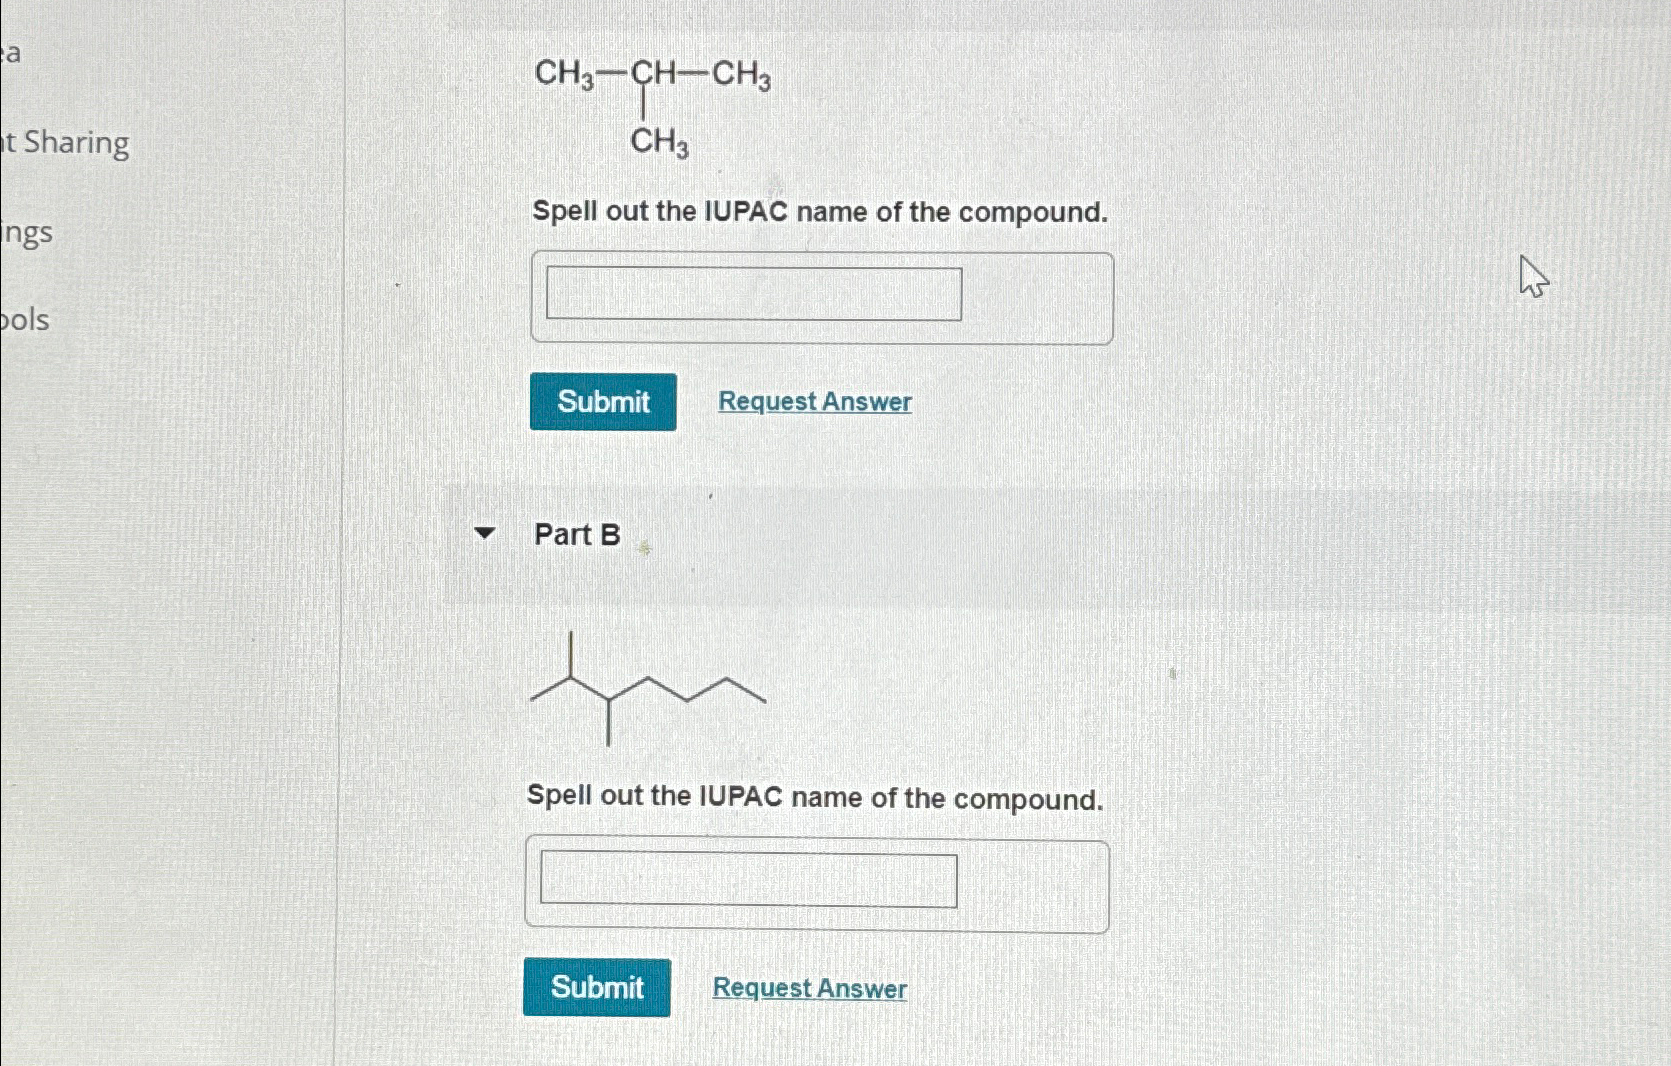Open Settings in the left sidebar
The image size is (1671, 1066).
(x=27, y=232)
